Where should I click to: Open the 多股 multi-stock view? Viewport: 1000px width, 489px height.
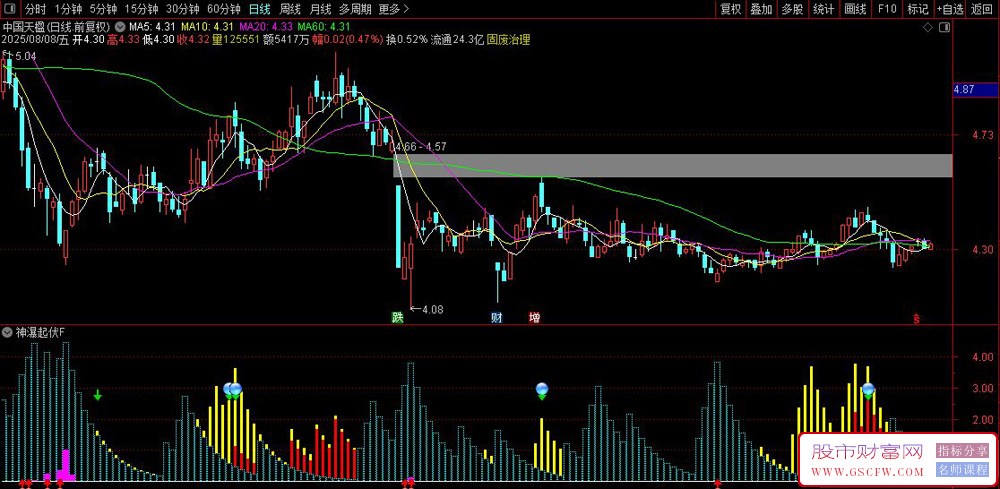792,9
